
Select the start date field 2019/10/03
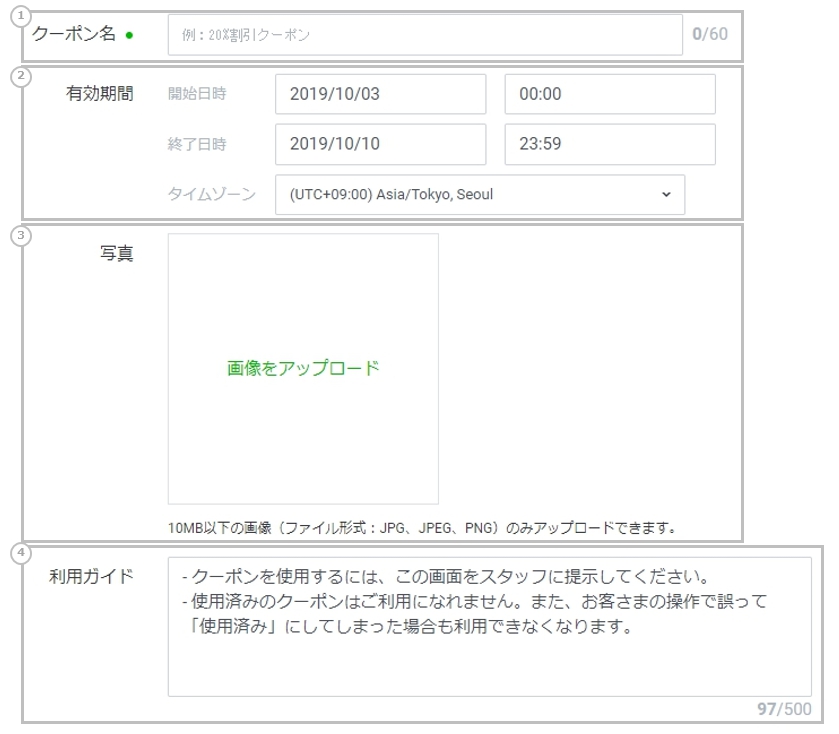380,94
